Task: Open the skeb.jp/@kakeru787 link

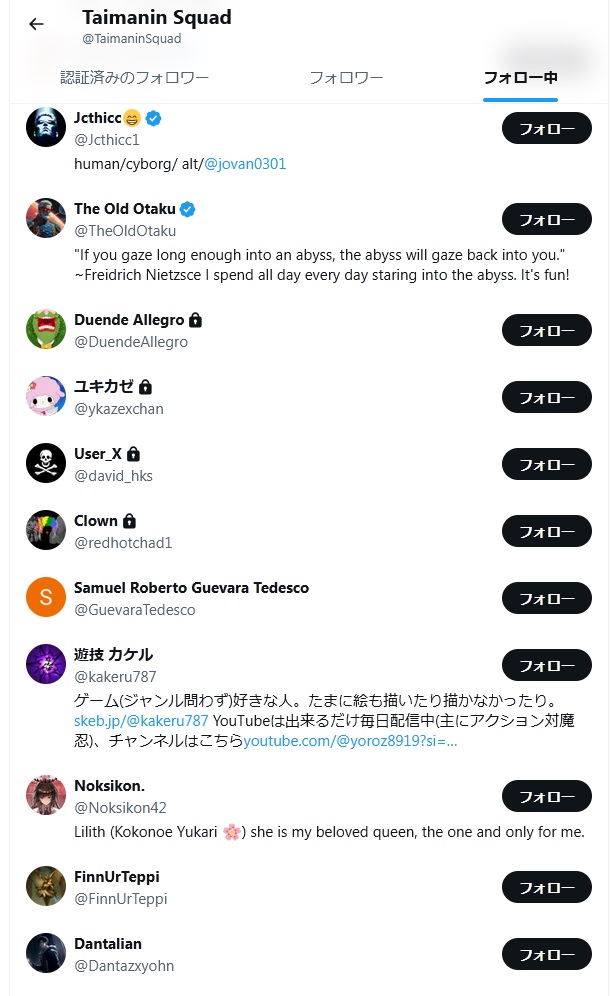Action: point(141,720)
